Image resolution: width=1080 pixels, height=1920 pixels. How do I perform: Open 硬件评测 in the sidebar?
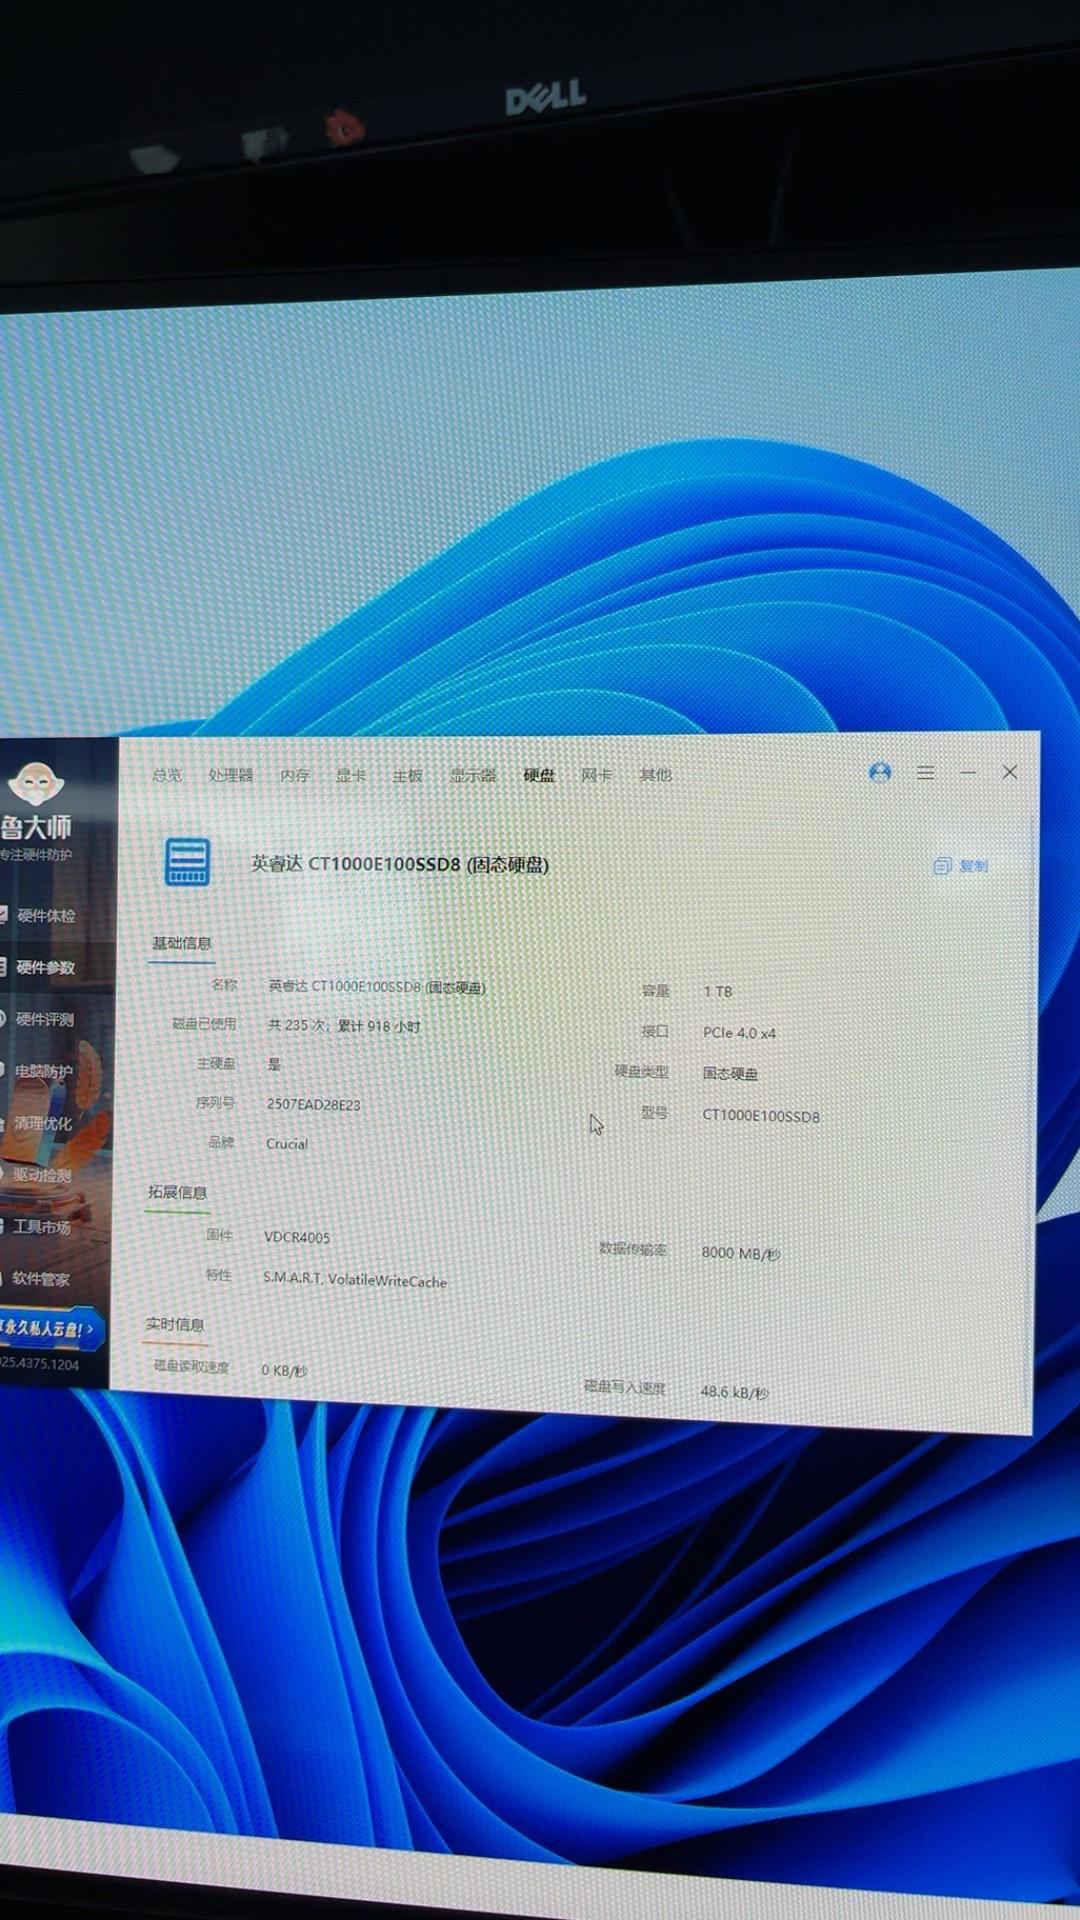coord(38,1019)
